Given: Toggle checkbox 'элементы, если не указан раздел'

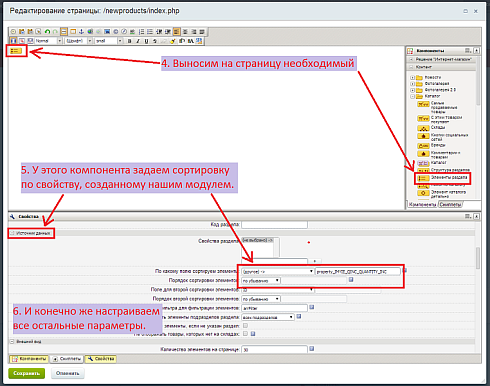Looking at the screenshot, I should click(245, 325).
